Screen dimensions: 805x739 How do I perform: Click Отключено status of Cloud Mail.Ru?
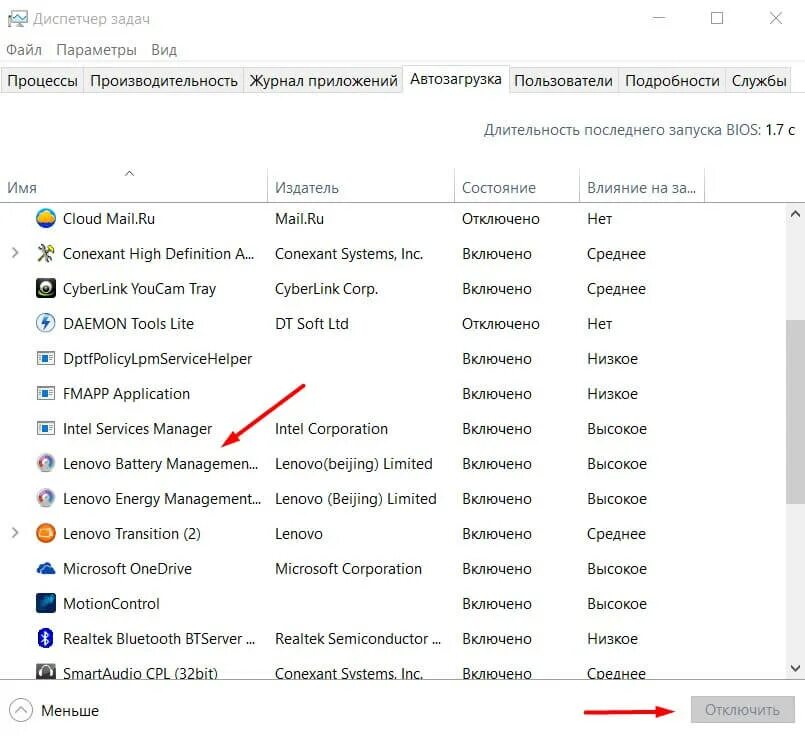pos(501,219)
